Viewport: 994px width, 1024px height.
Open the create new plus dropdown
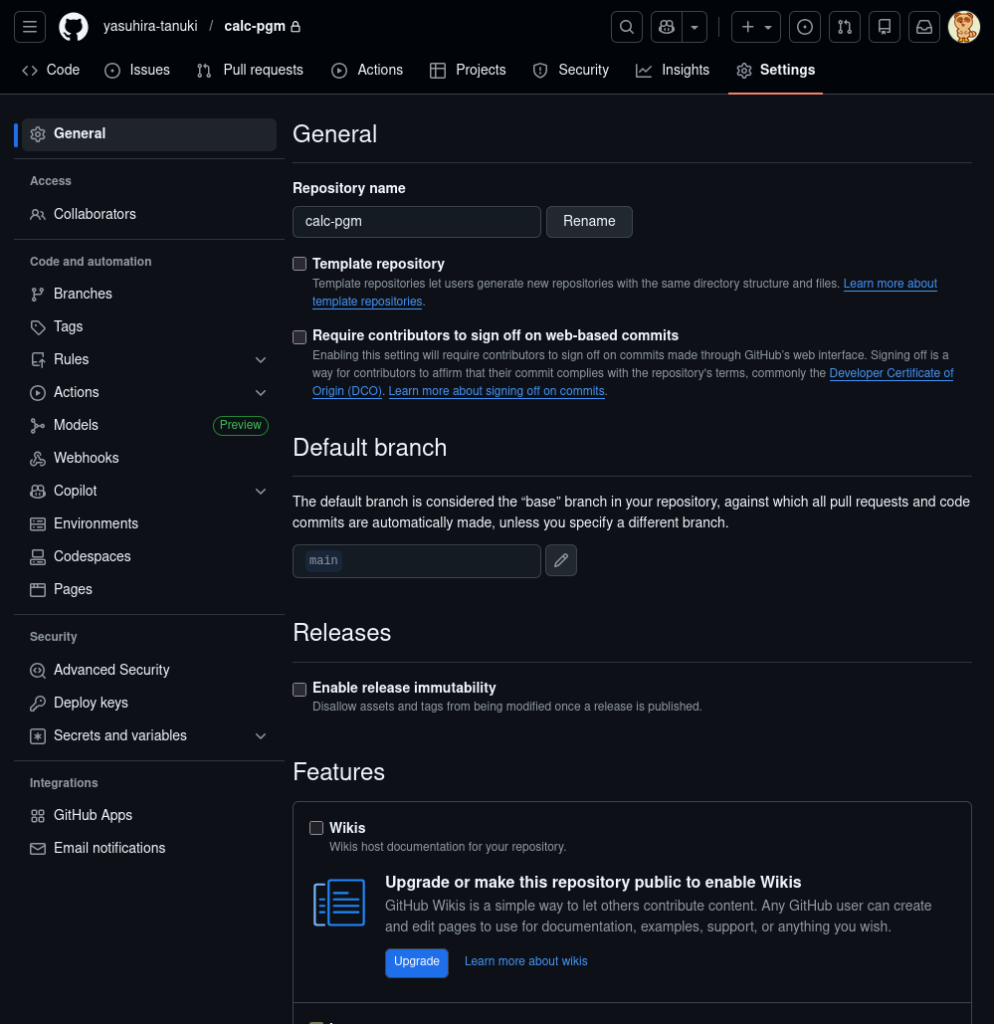click(756, 27)
